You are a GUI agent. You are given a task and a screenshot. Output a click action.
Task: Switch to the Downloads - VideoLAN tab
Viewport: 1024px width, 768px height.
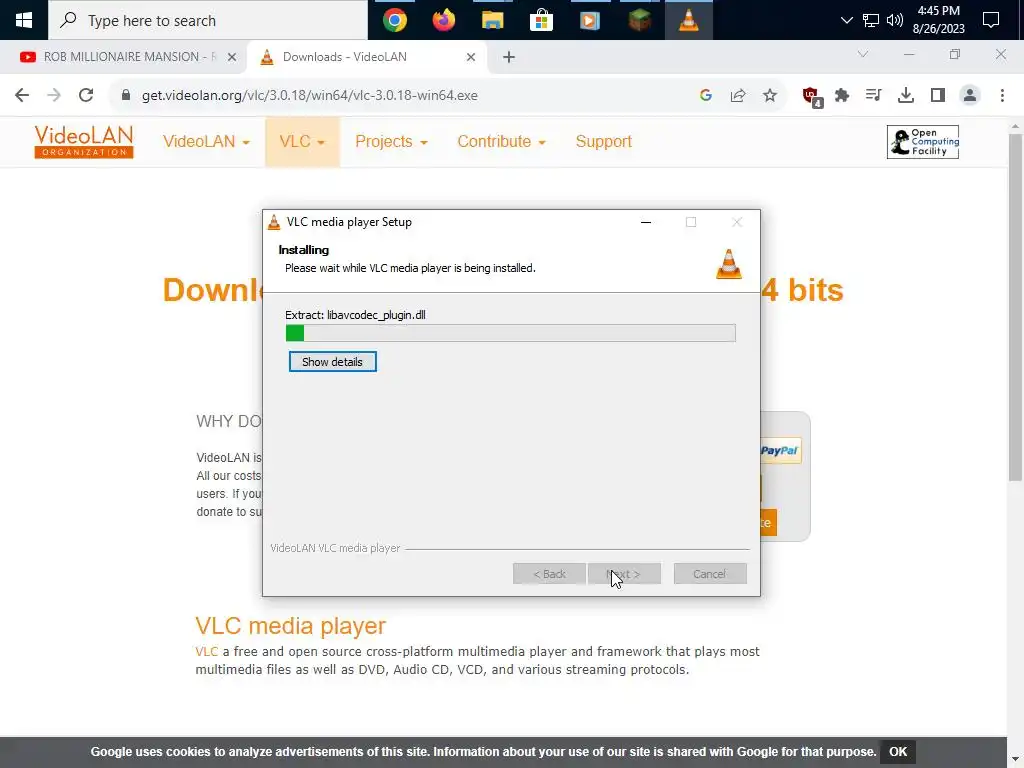click(x=367, y=57)
